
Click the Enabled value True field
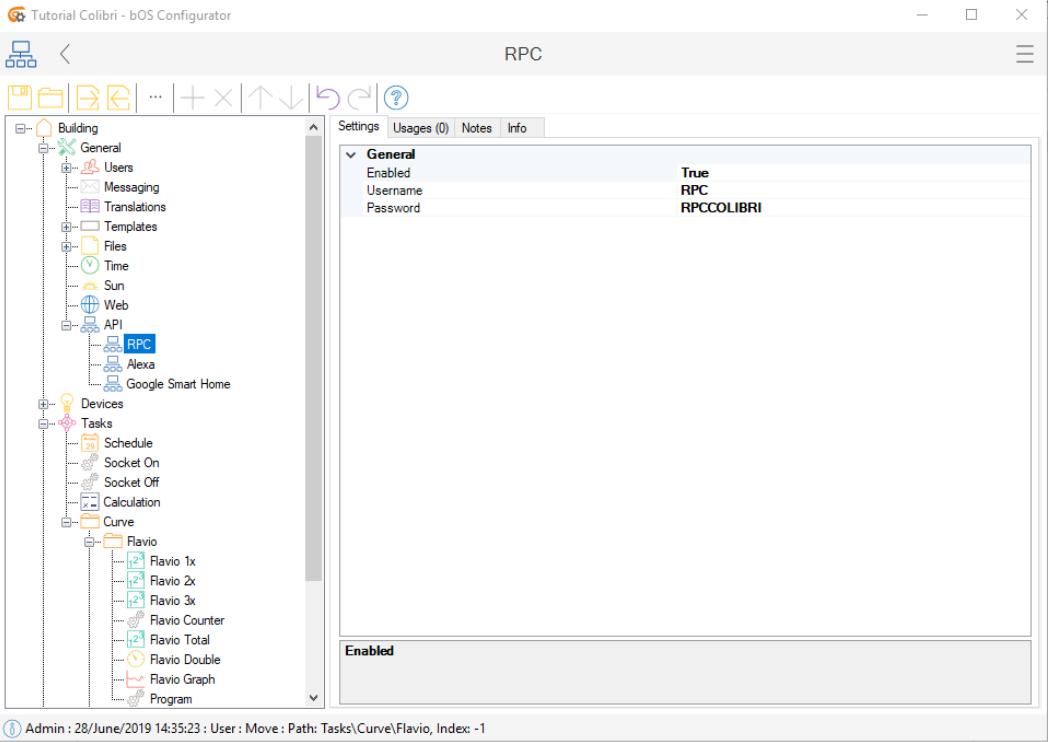(850, 173)
